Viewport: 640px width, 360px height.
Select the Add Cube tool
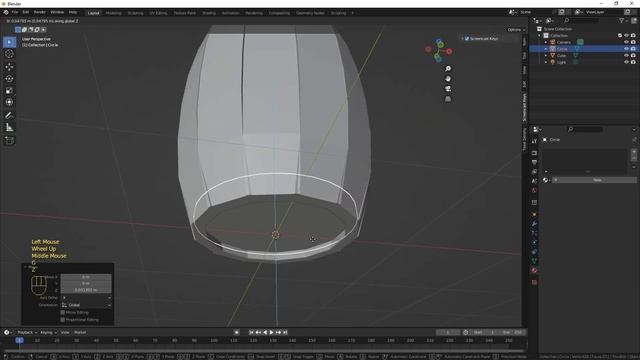point(9,140)
